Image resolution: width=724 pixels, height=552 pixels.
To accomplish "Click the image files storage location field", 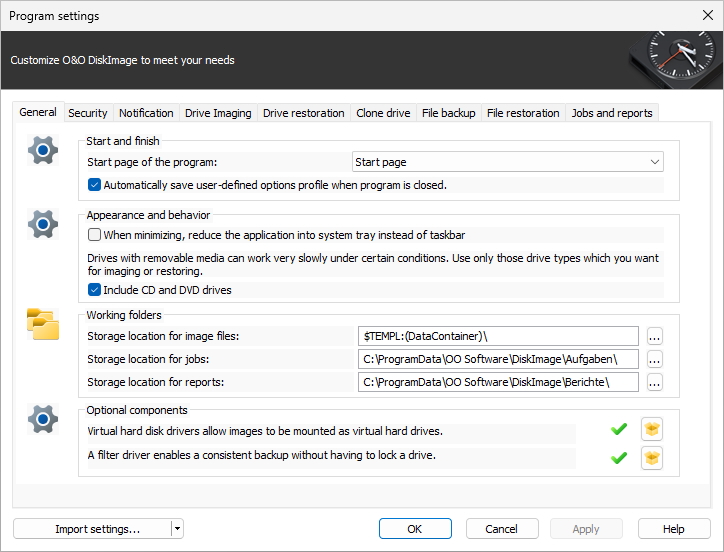I will (498, 336).
